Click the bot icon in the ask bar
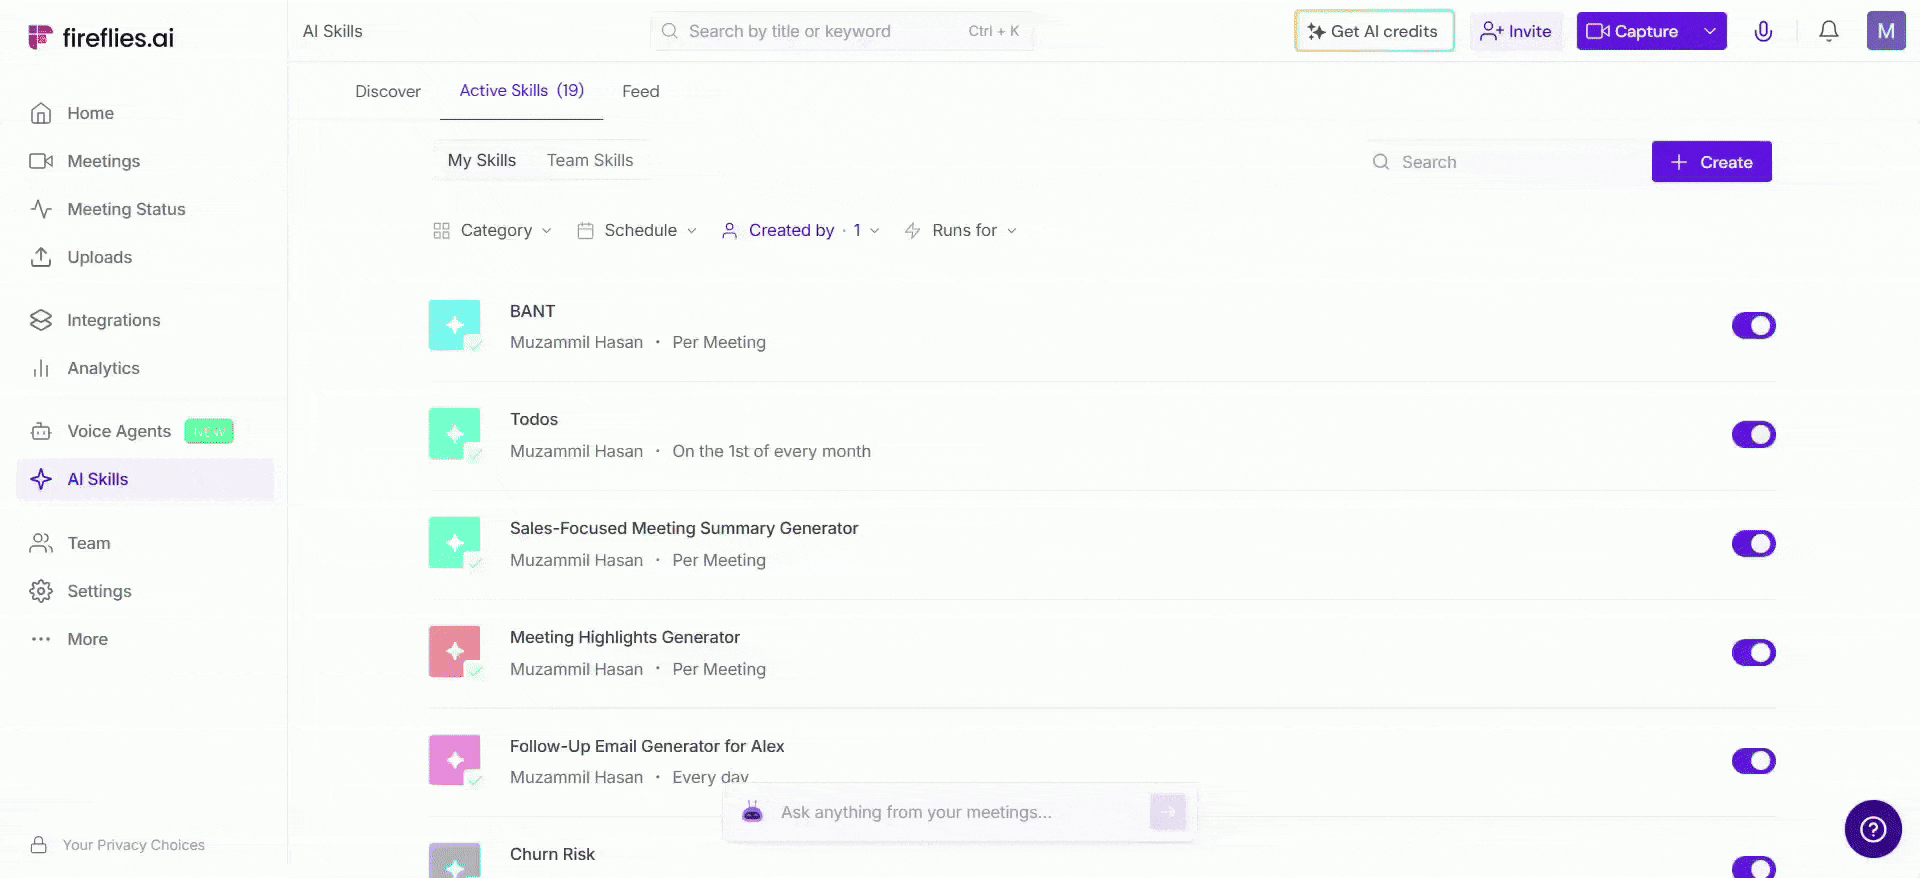Image resolution: width=1920 pixels, height=878 pixels. 753,812
